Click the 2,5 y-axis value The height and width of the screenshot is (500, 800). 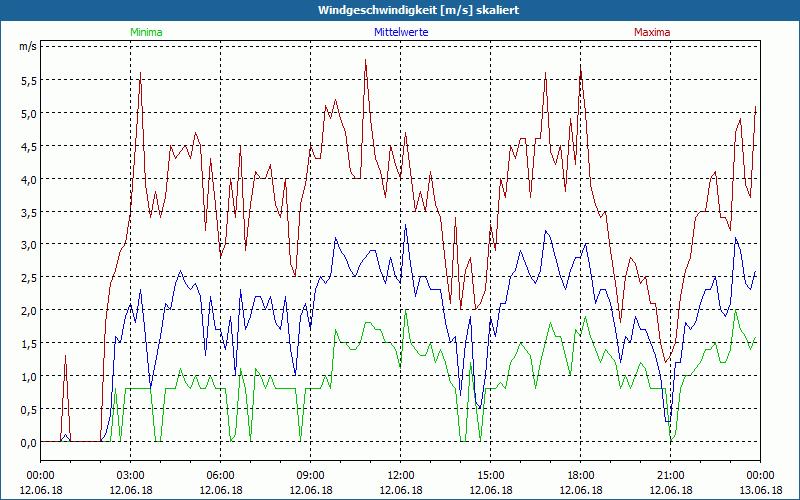tap(29, 278)
